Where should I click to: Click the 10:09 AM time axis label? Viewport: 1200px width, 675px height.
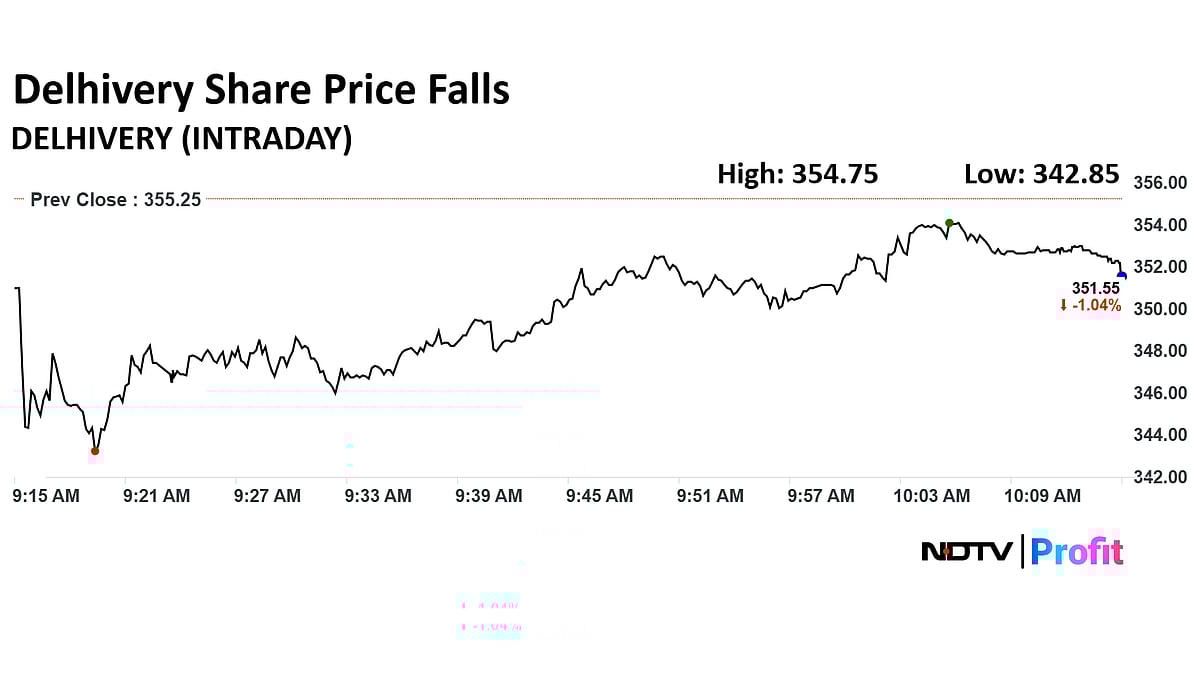(x=1043, y=495)
